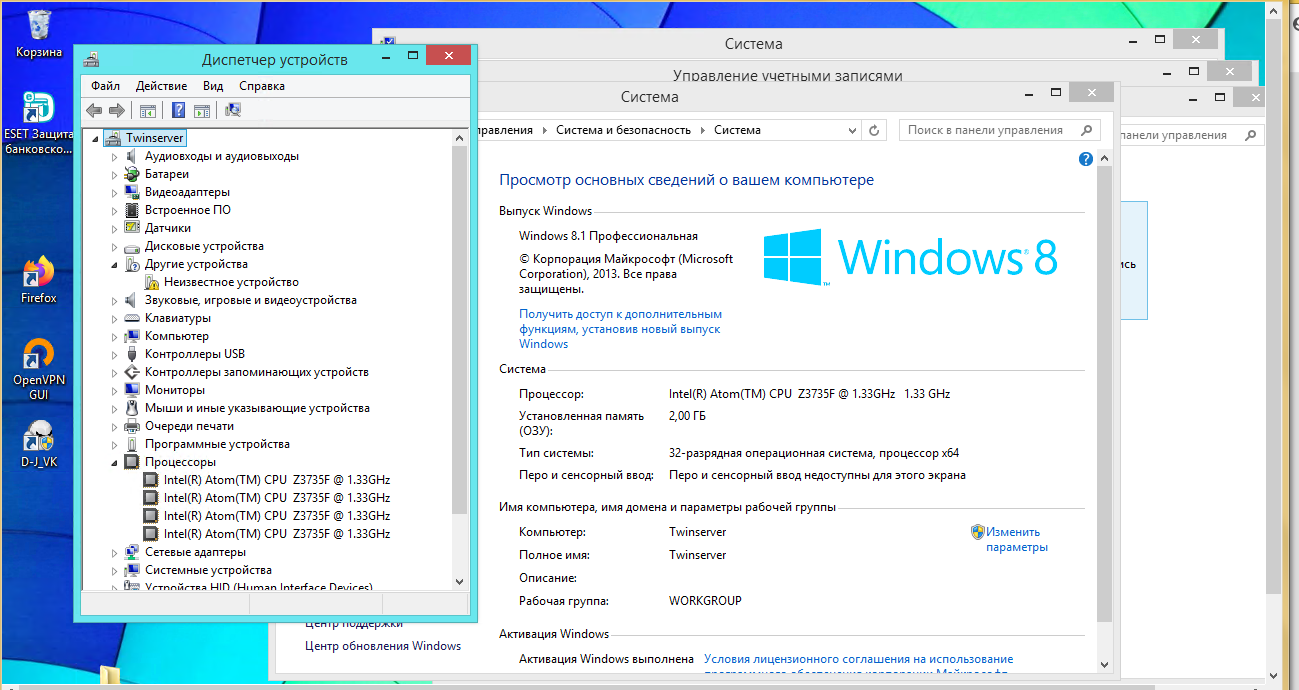This screenshot has height=690, width=1299.
Task: Collapse the Процессоры tree node
Action: tap(115, 463)
